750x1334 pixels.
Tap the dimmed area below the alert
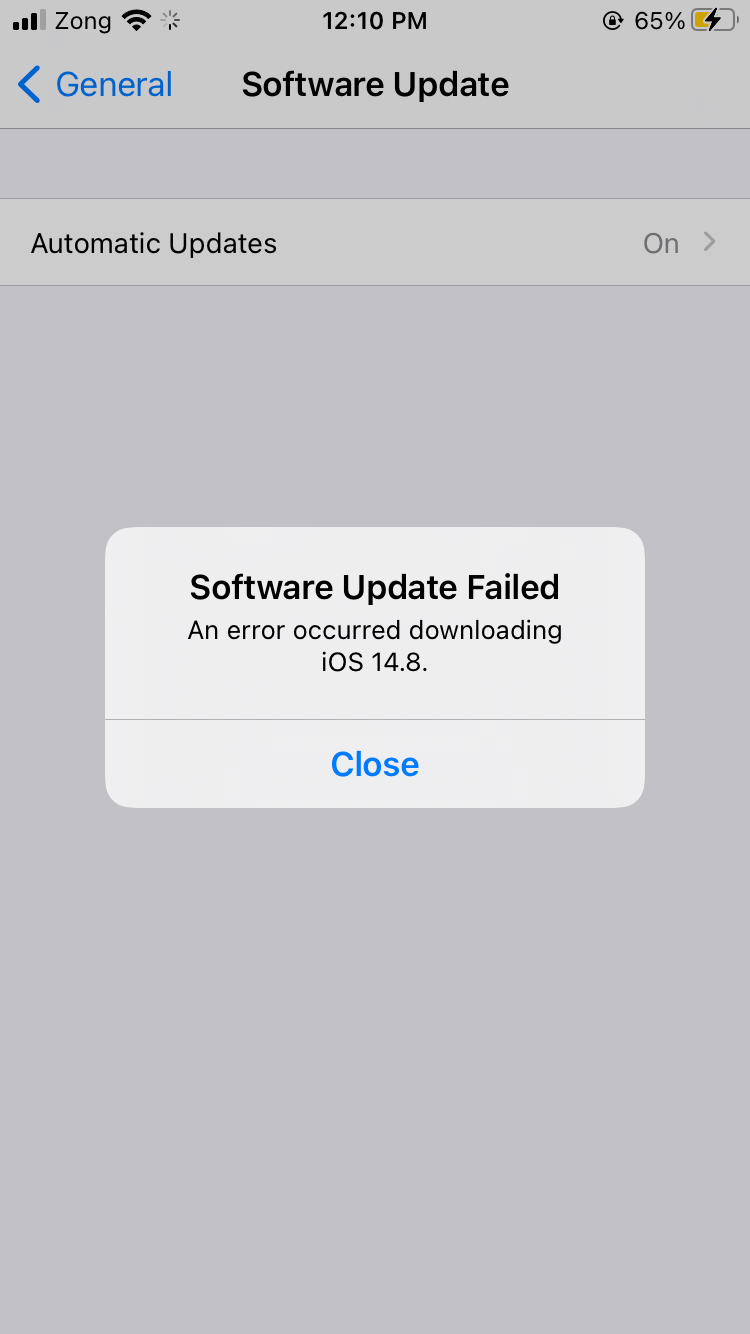[x=375, y=1070]
